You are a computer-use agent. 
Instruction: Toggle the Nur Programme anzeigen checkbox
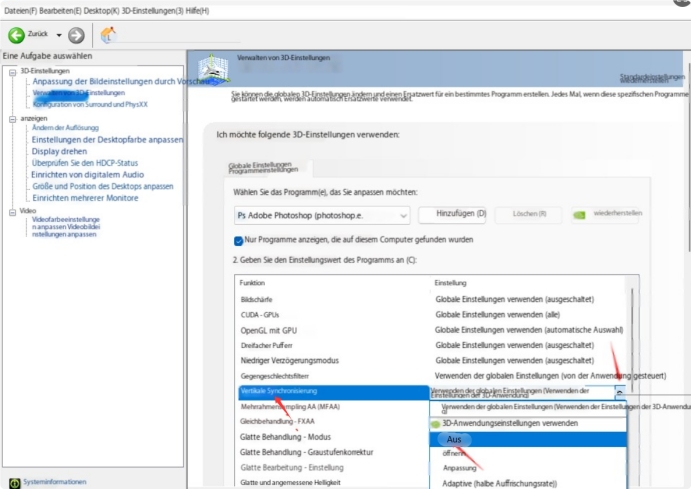pyautogui.click(x=239, y=241)
